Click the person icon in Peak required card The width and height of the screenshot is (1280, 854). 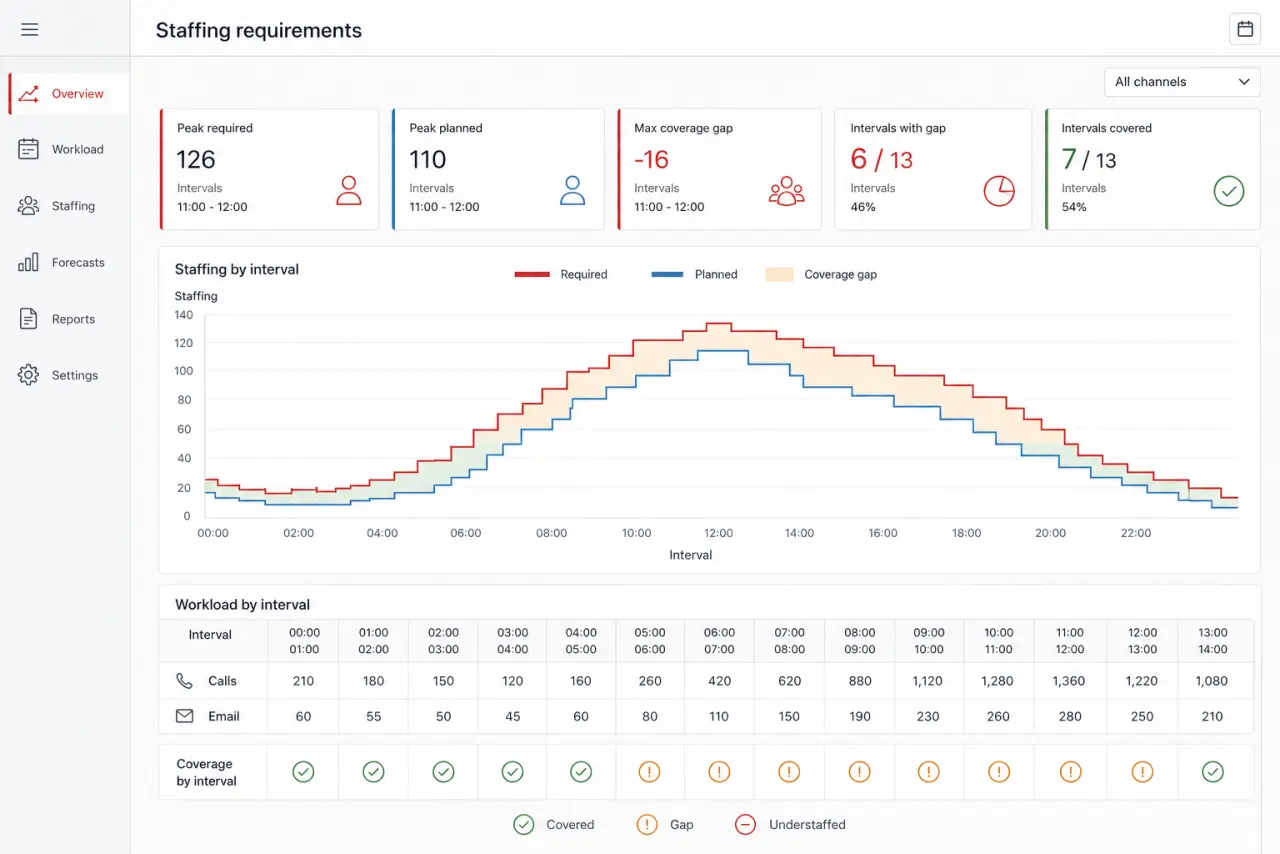tap(348, 190)
